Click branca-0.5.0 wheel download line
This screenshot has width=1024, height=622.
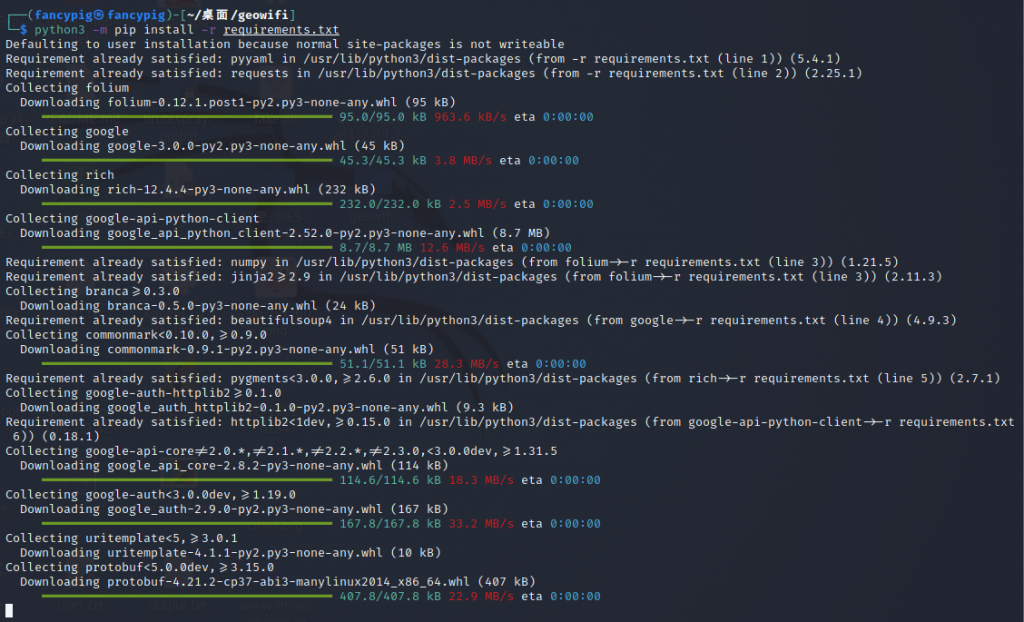coord(198,306)
